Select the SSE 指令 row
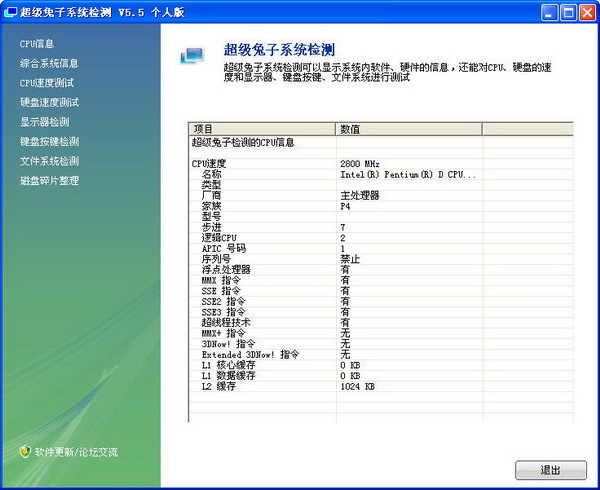Viewport: 600px width, 490px height. click(381, 291)
